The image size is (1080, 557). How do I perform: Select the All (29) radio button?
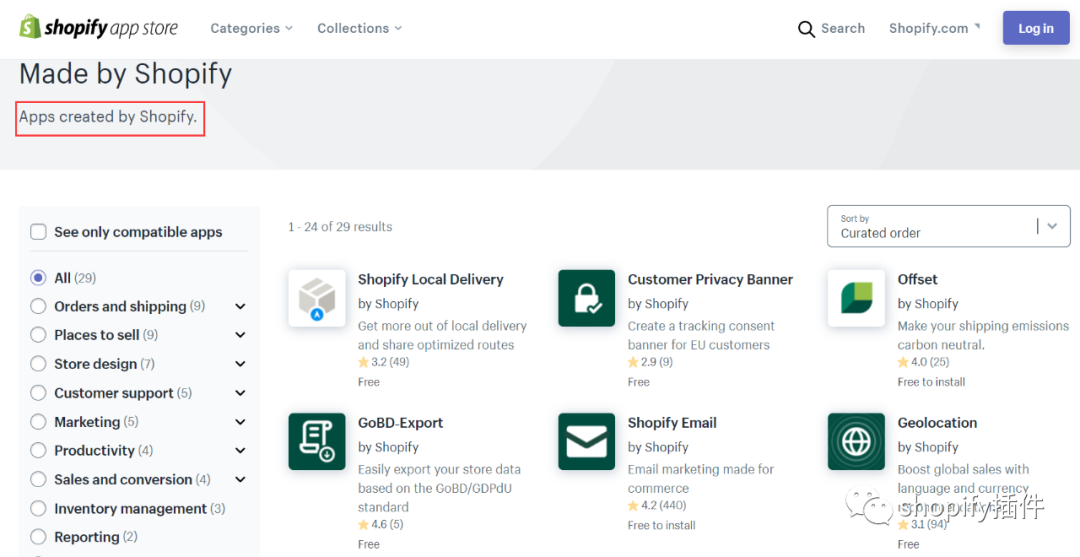(x=39, y=277)
